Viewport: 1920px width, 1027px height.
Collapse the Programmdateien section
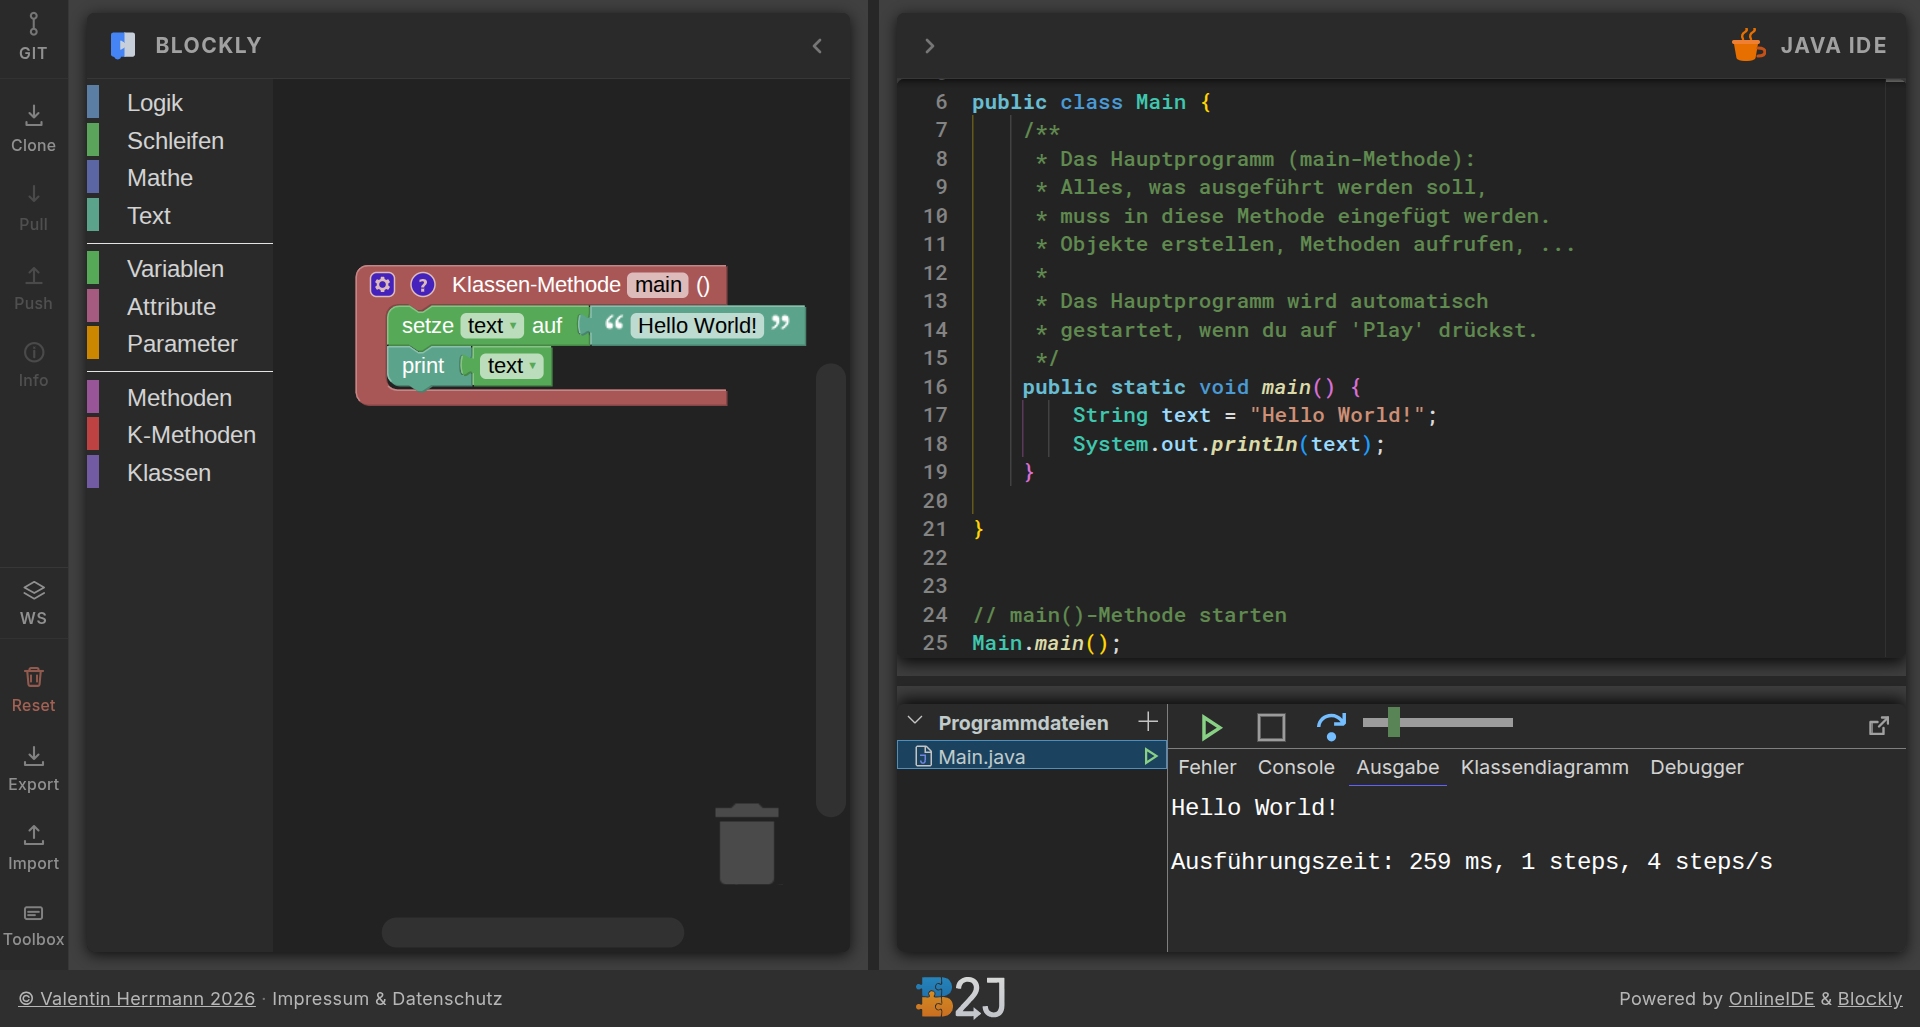click(x=914, y=721)
